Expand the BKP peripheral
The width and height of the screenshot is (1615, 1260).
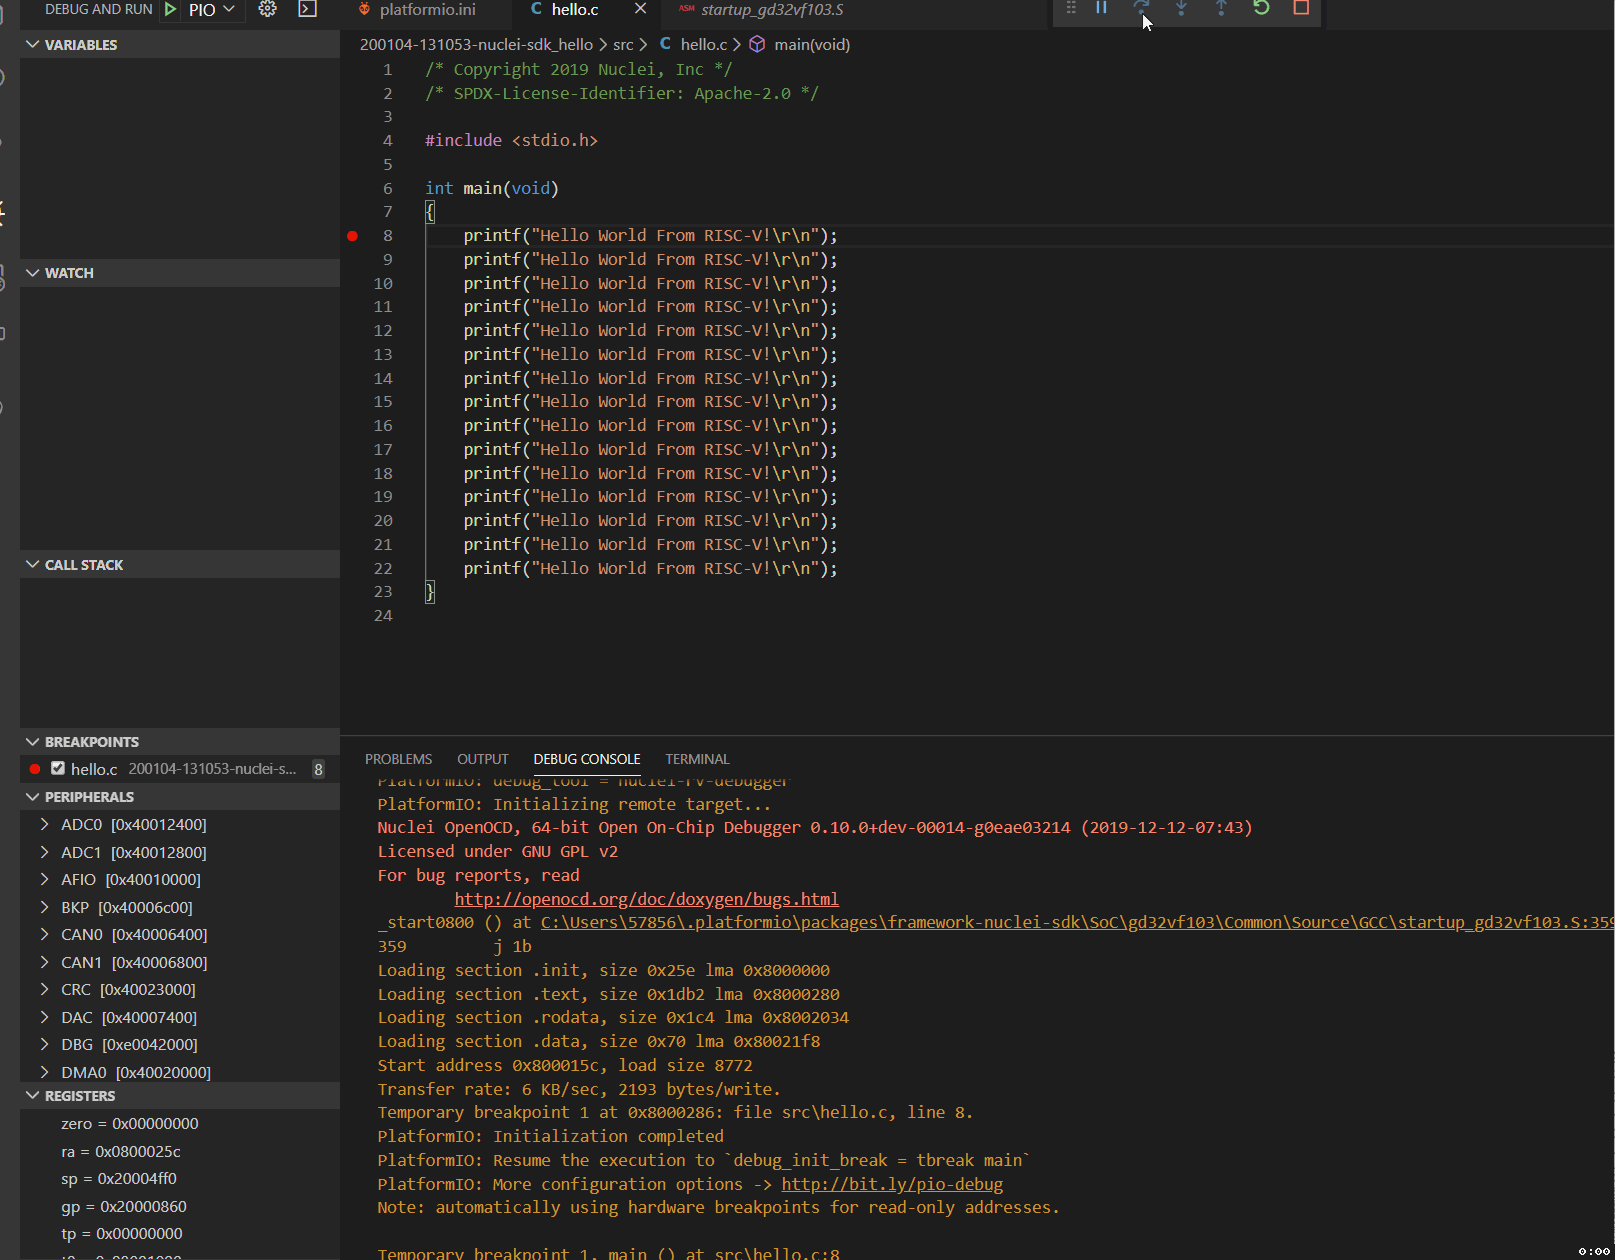44,907
